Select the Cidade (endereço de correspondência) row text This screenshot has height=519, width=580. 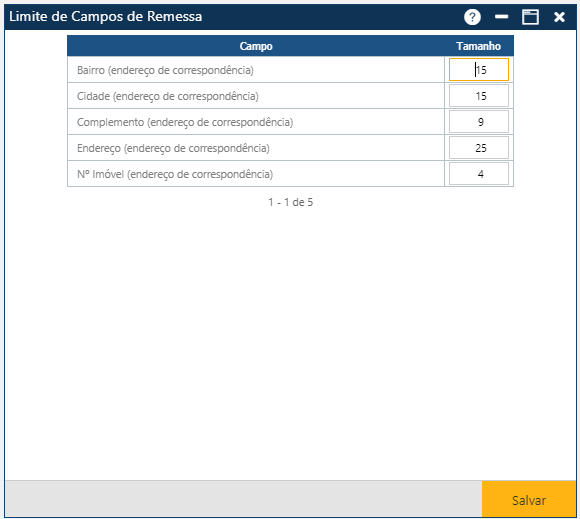pyautogui.click(x=168, y=96)
